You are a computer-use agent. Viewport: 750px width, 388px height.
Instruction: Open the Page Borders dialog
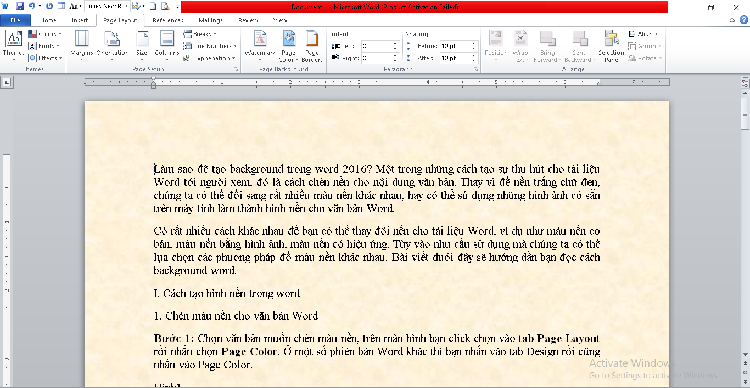(x=312, y=46)
